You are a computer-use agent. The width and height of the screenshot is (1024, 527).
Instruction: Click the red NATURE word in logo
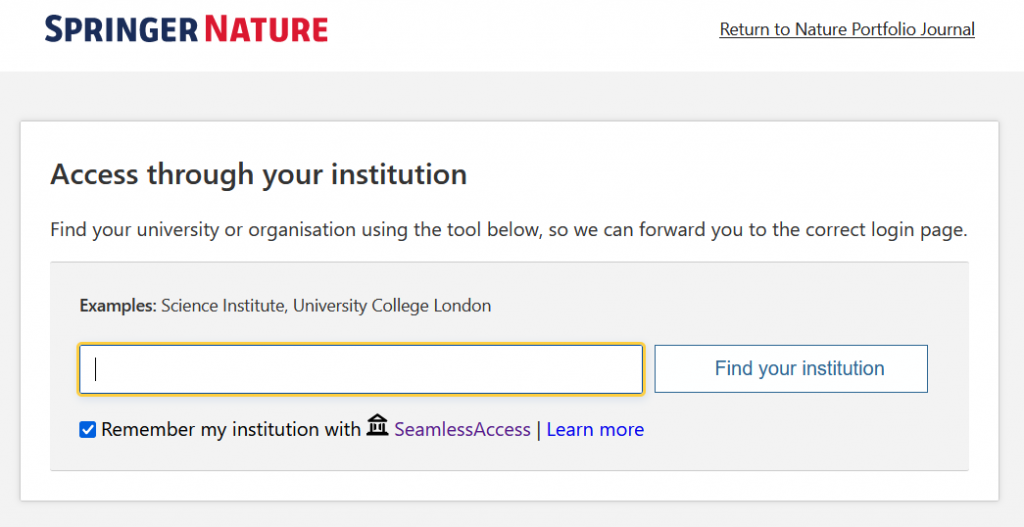click(266, 29)
